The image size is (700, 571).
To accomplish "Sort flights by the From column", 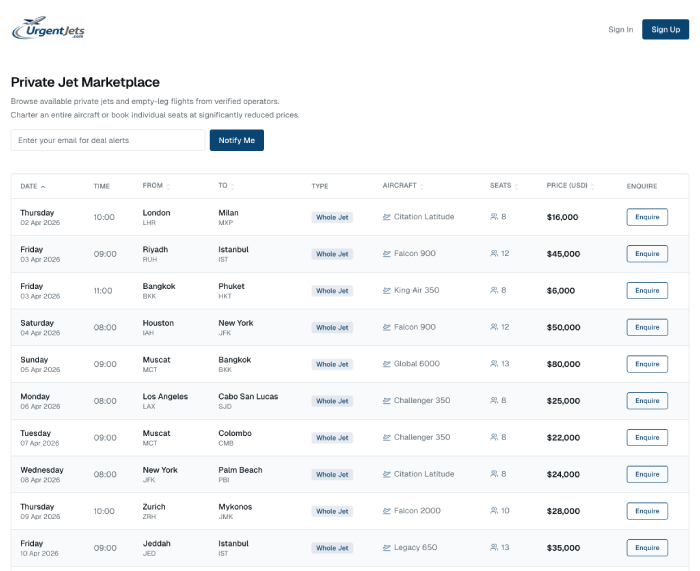I will [155, 186].
